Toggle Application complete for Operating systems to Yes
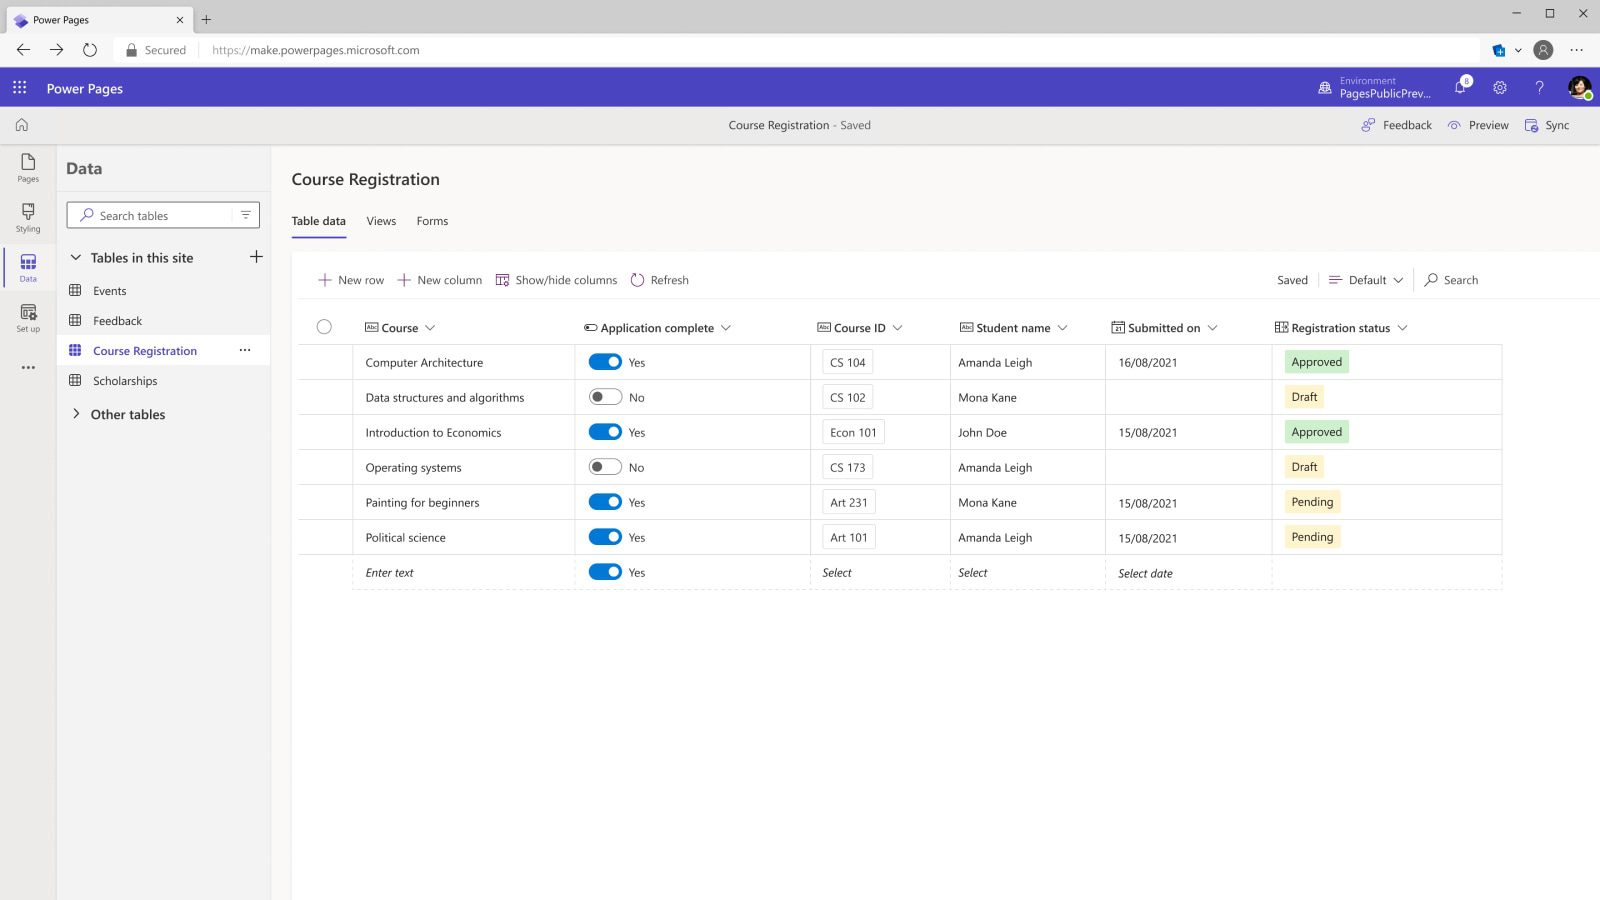The width and height of the screenshot is (1600, 900). coord(605,466)
